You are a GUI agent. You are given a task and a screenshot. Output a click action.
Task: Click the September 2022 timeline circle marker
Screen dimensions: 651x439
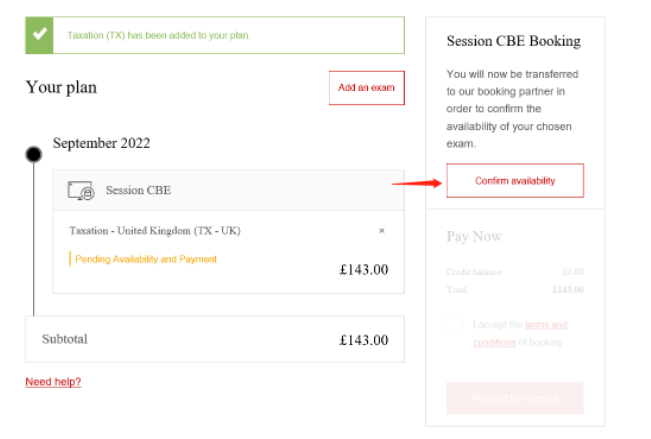34,154
